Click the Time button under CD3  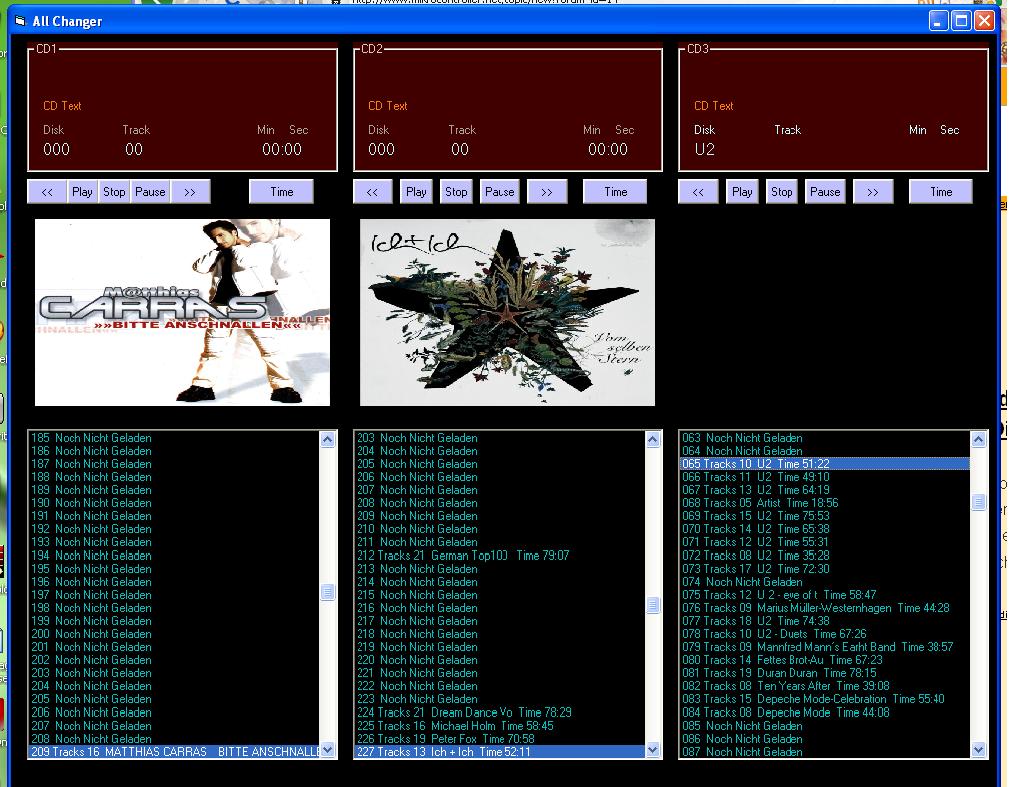pos(941,192)
